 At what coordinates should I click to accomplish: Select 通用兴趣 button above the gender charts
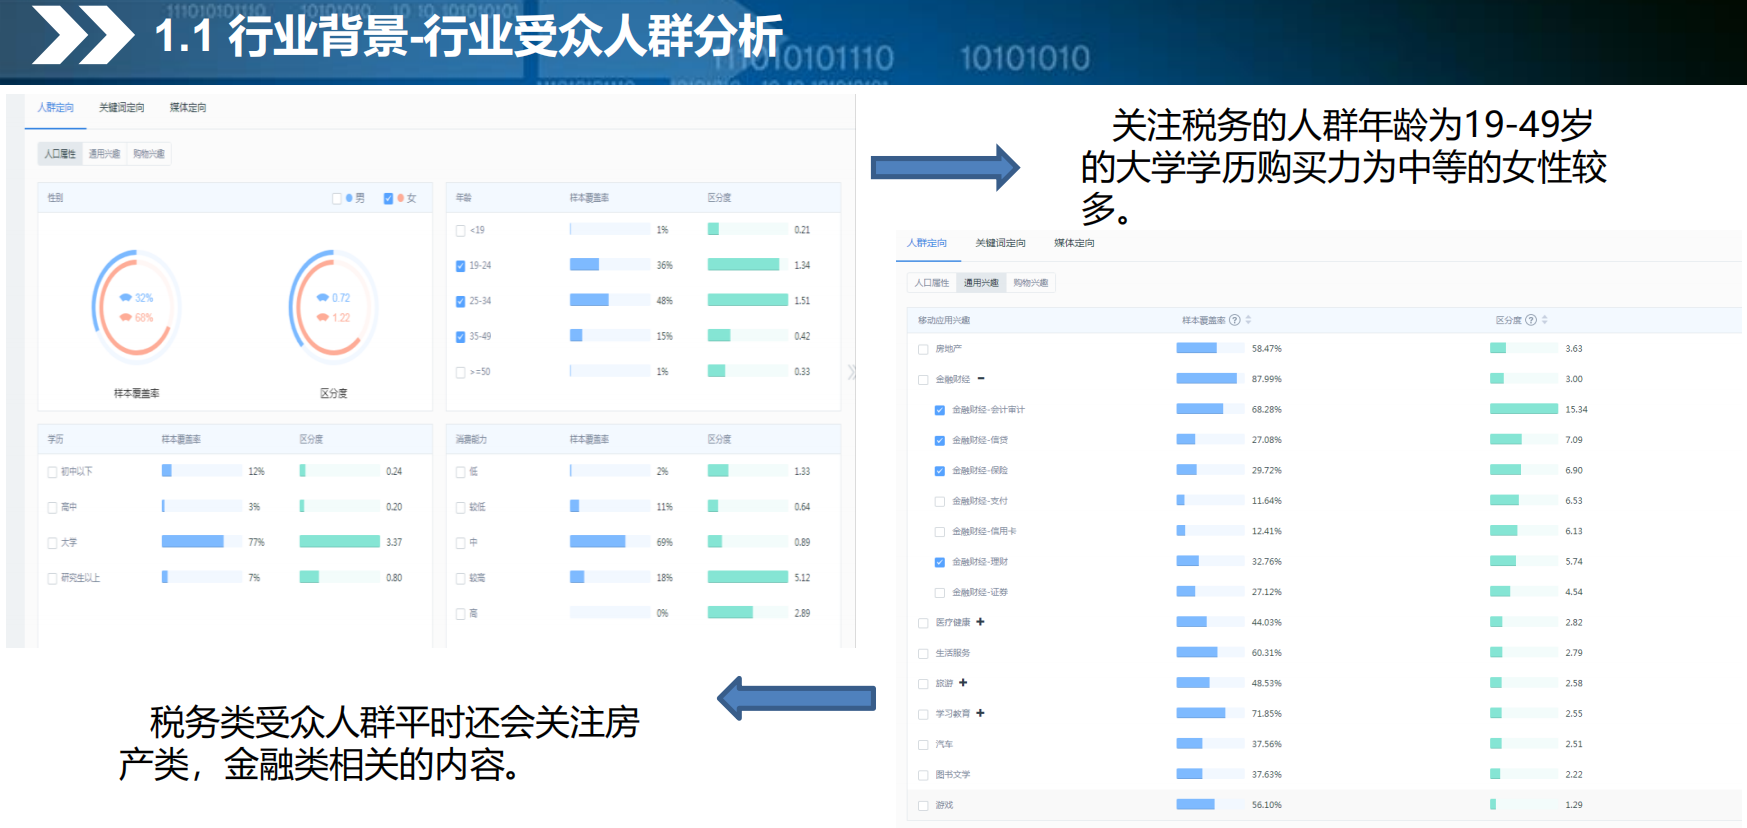coord(104,154)
